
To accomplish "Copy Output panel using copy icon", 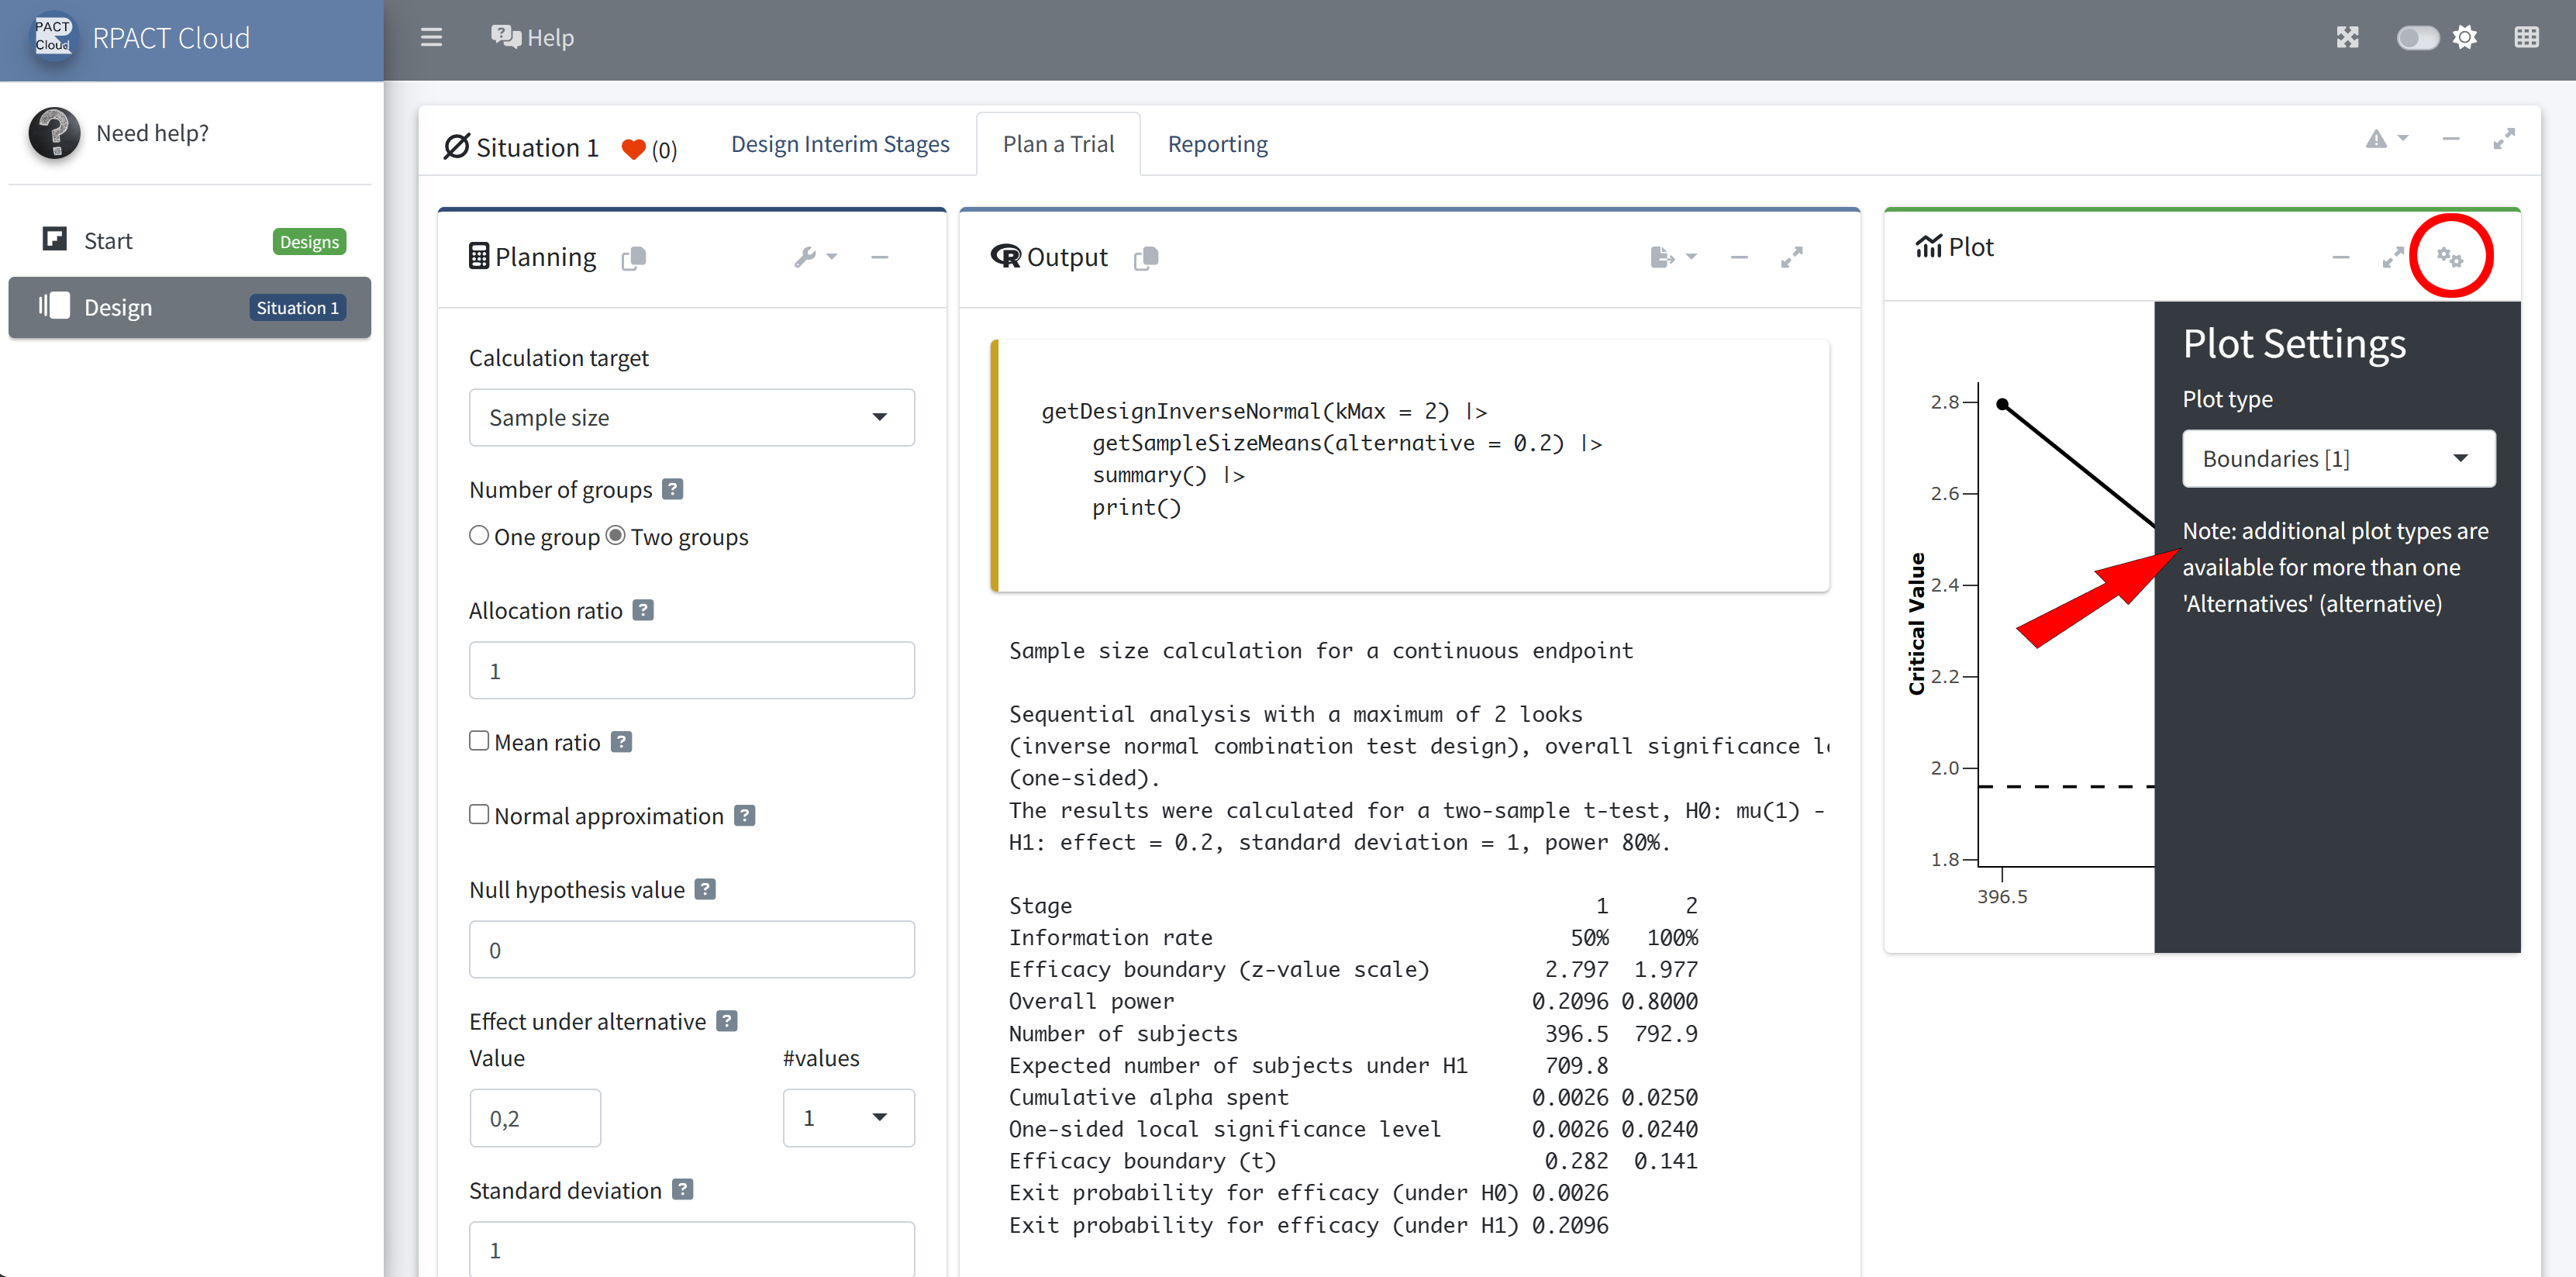I will click(x=1146, y=258).
